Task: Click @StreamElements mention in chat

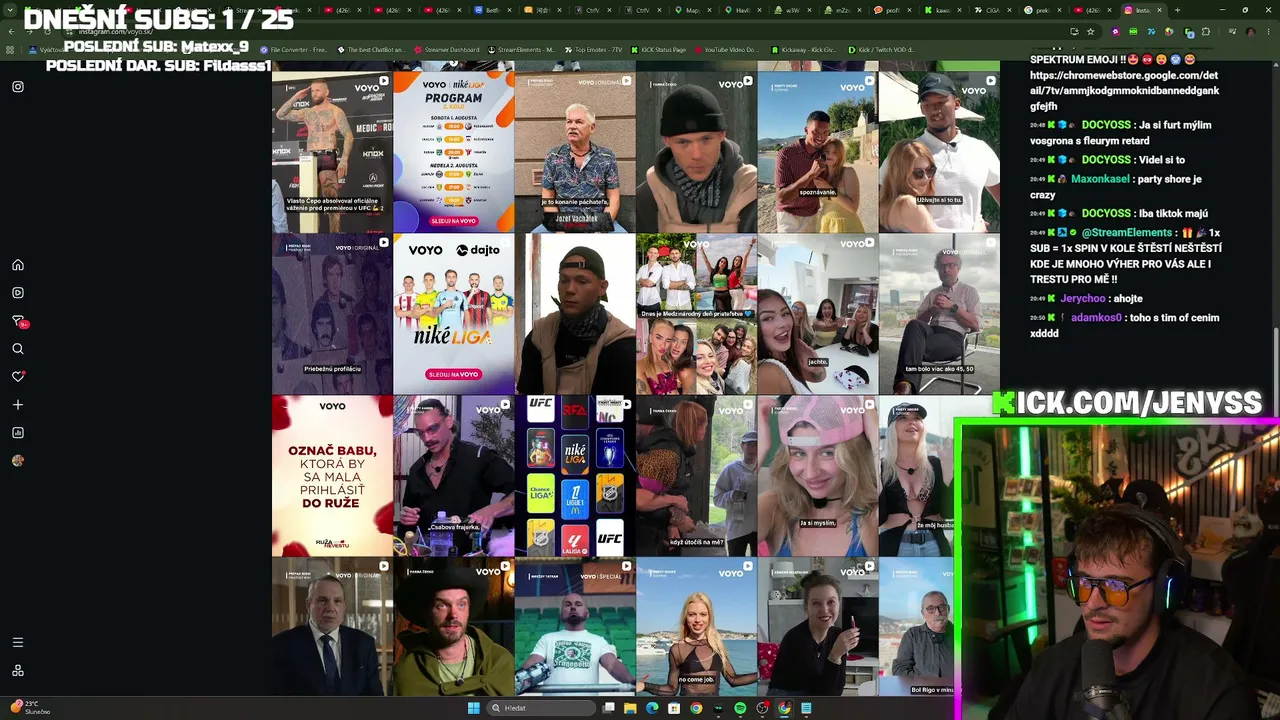Action: coord(1127,233)
